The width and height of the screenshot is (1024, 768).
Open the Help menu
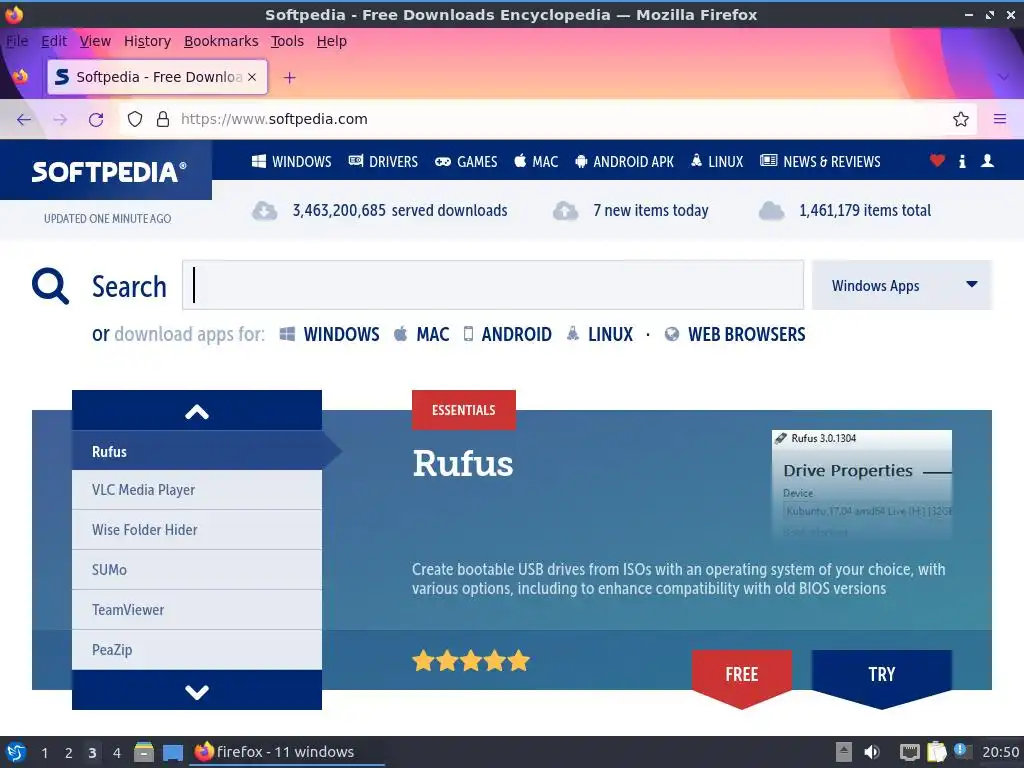[x=332, y=41]
